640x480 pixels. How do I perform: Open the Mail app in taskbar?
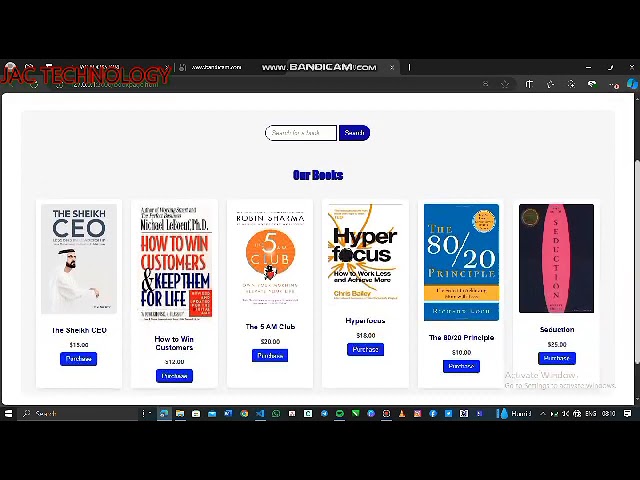212,413
